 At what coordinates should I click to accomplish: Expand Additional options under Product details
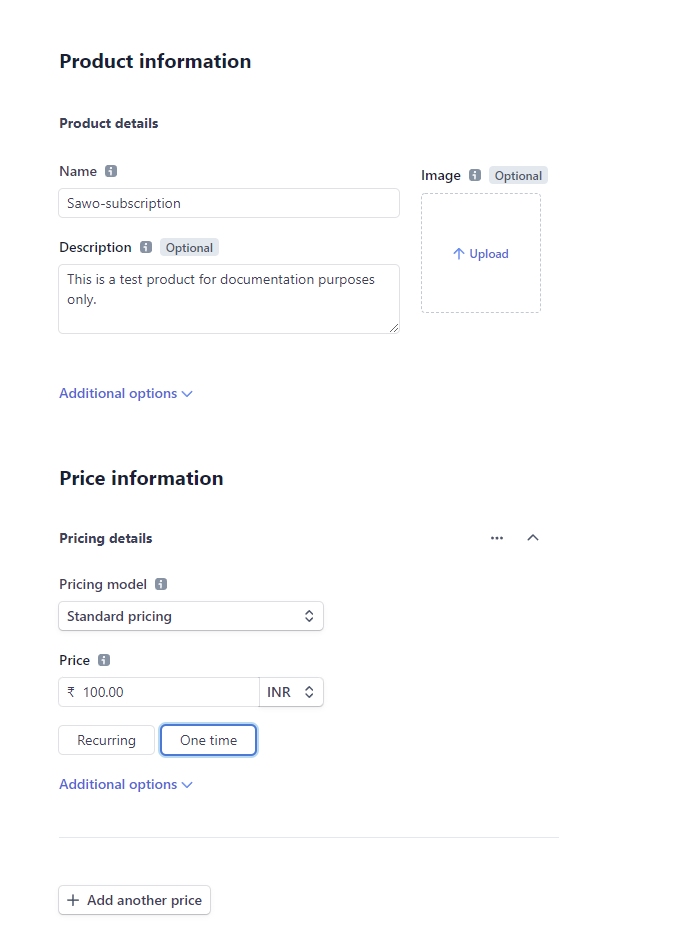[125, 393]
